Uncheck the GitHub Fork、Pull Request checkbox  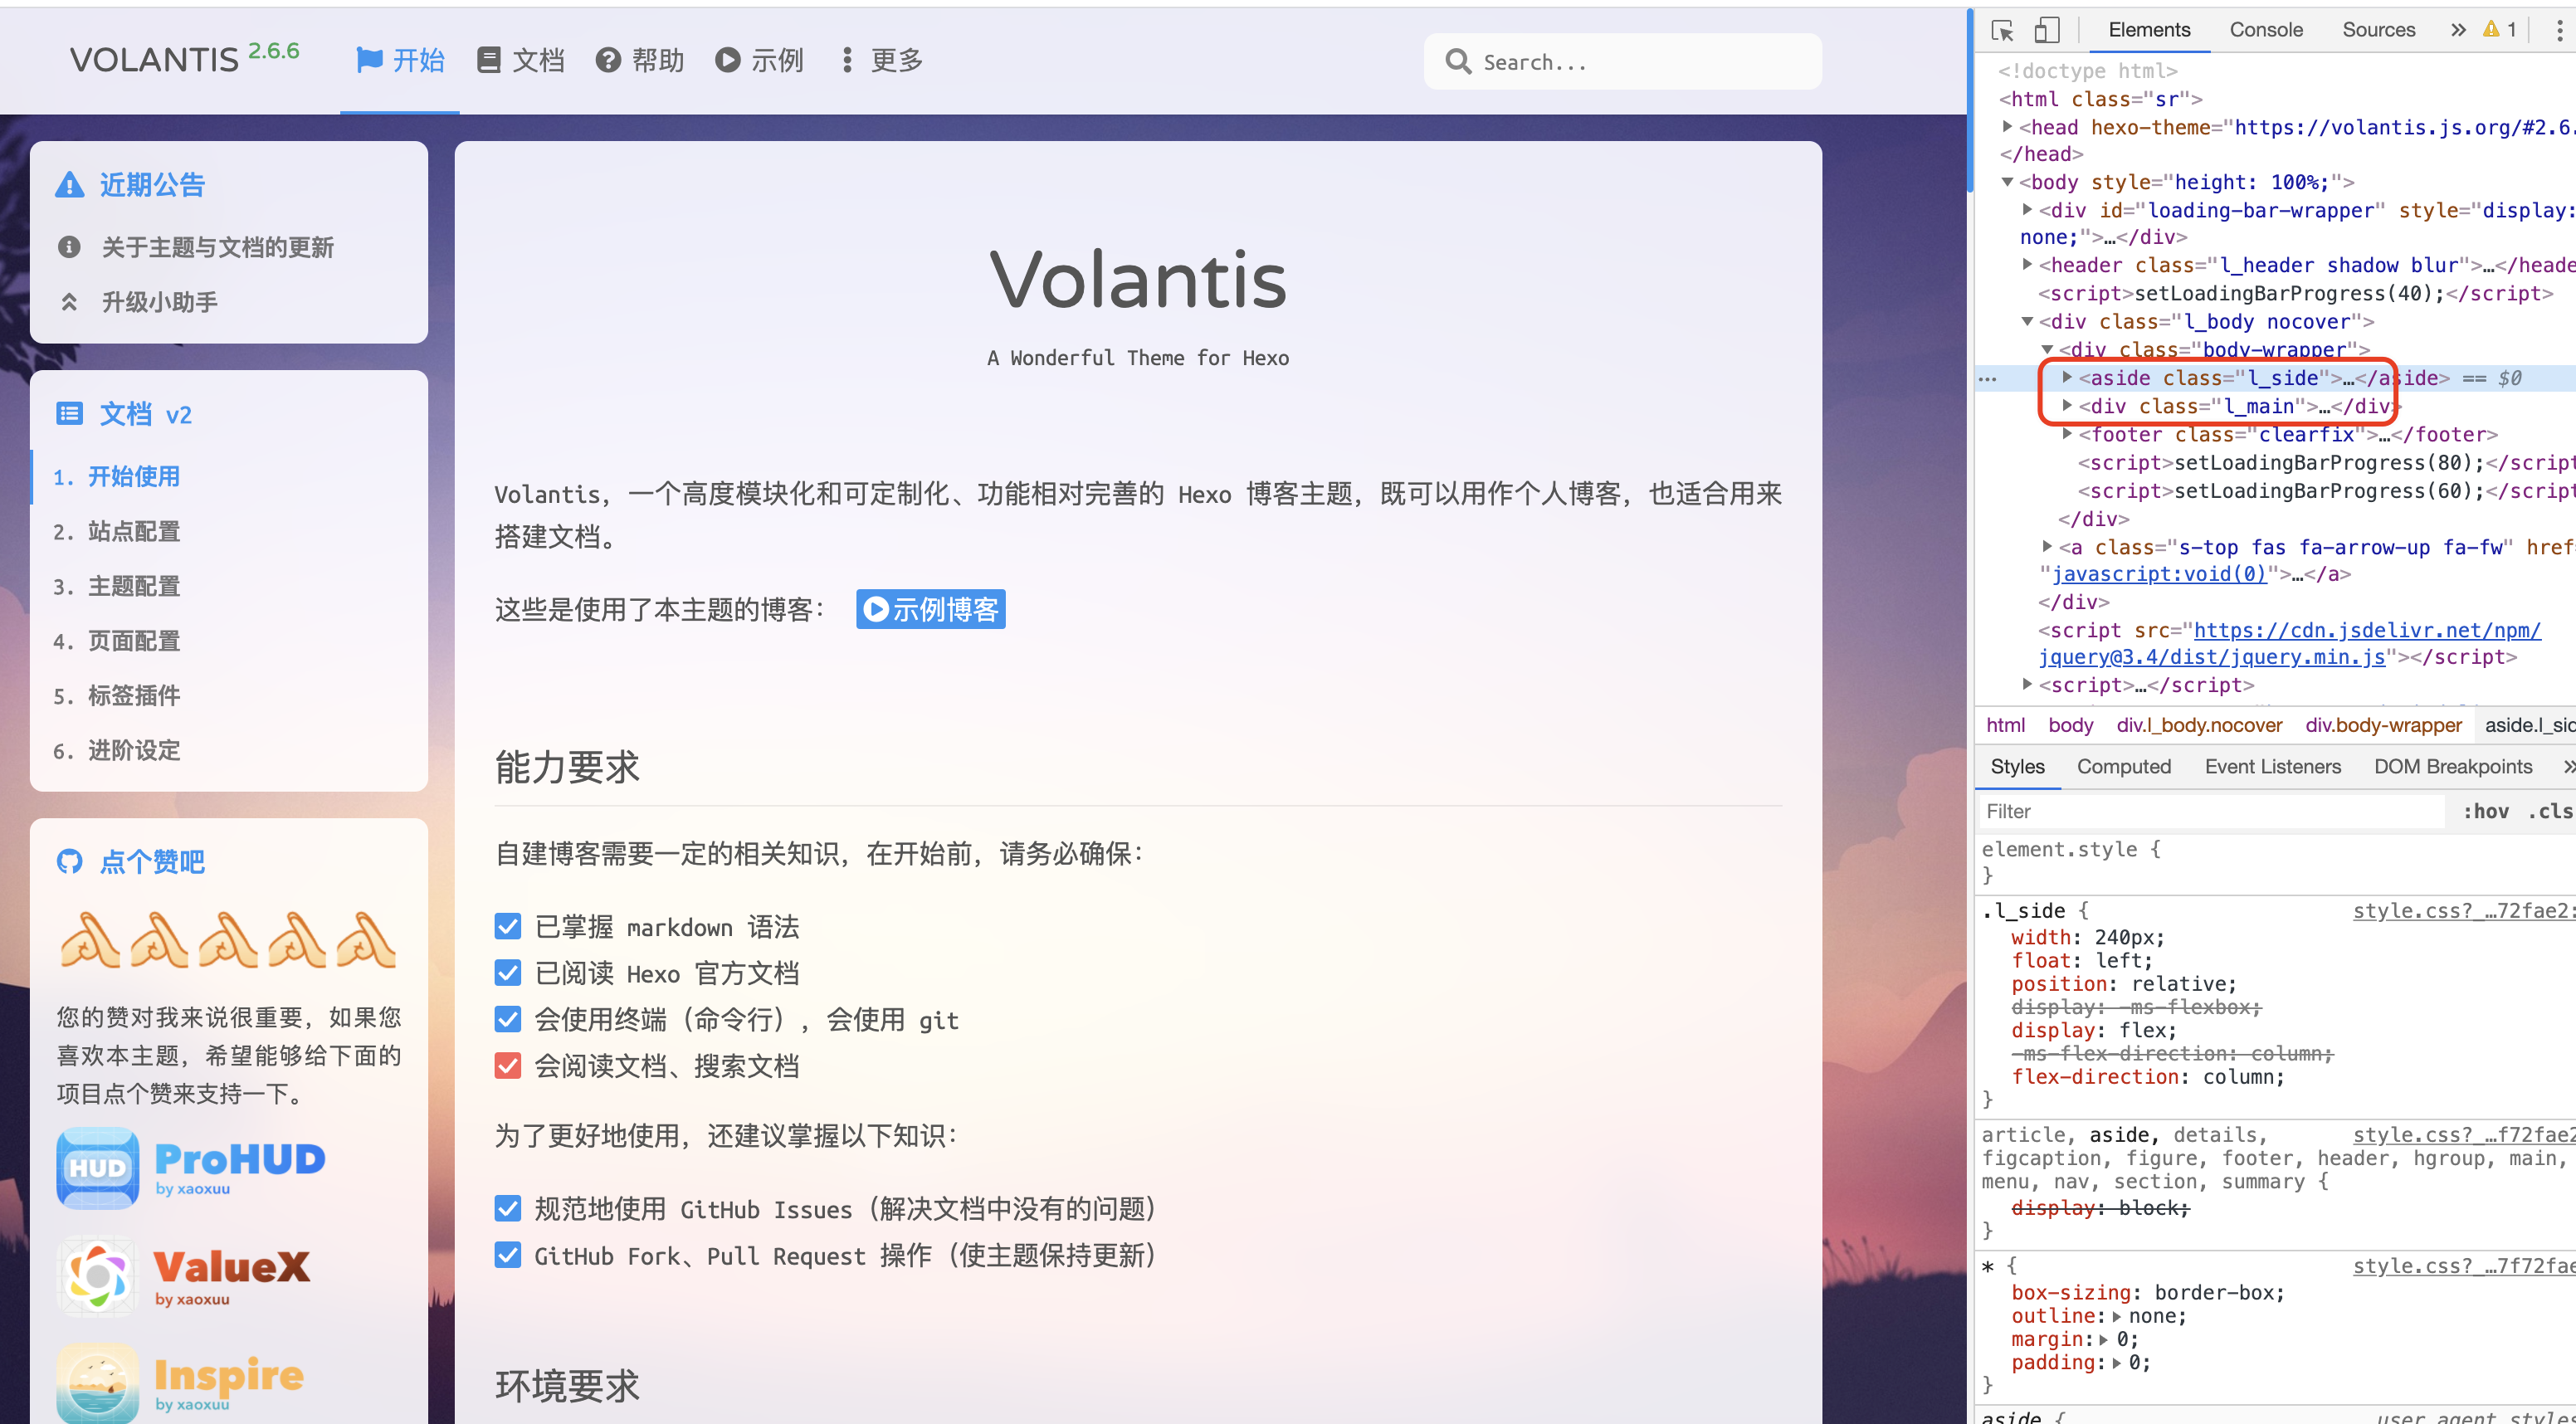(508, 1255)
